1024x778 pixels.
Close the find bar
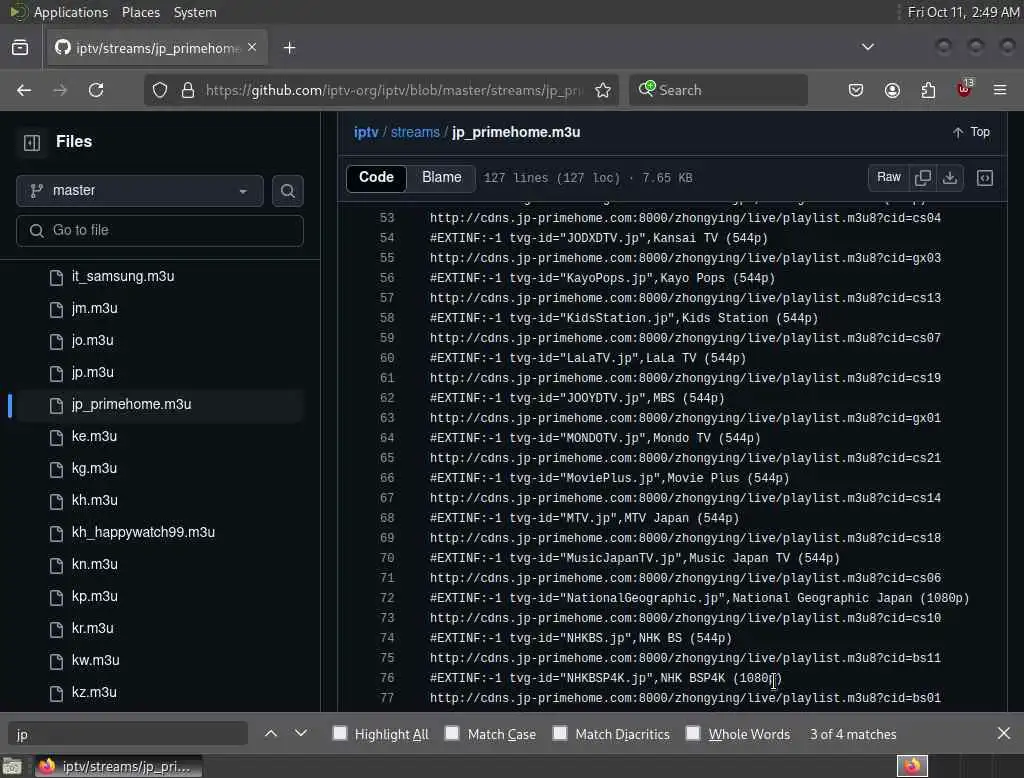1004,734
